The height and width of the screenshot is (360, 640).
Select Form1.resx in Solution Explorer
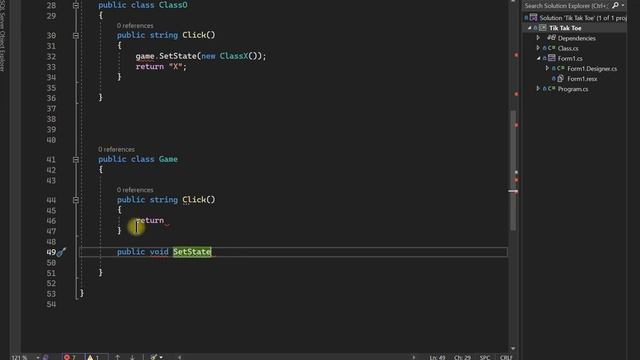point(582,79)
